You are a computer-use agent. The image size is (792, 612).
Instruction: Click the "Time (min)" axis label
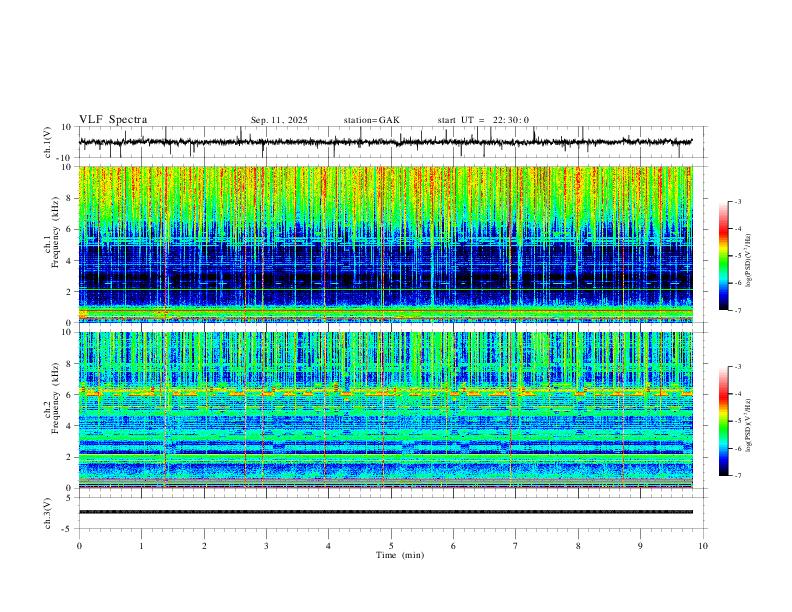point(400,555)
